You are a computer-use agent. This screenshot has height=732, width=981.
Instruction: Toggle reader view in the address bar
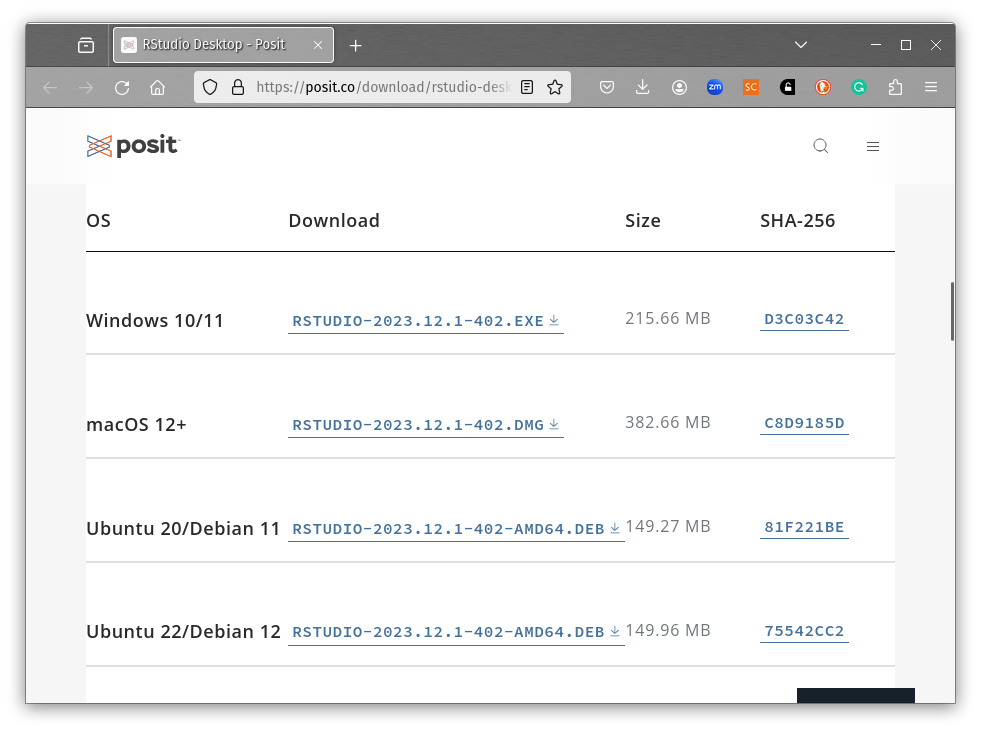[527, 88]
